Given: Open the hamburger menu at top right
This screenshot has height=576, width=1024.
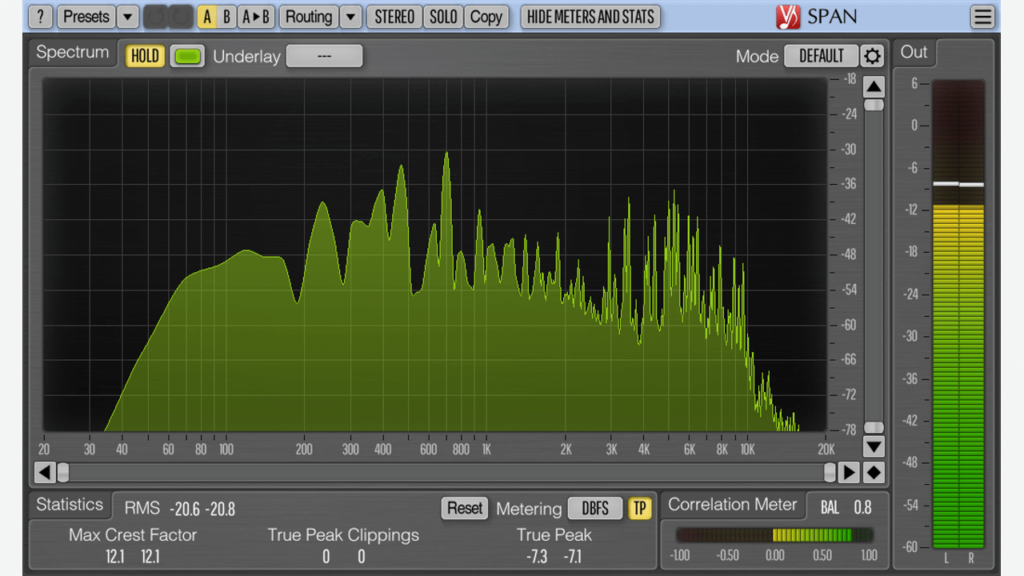Looking at the screenshot, I should [x=983, y=17].
